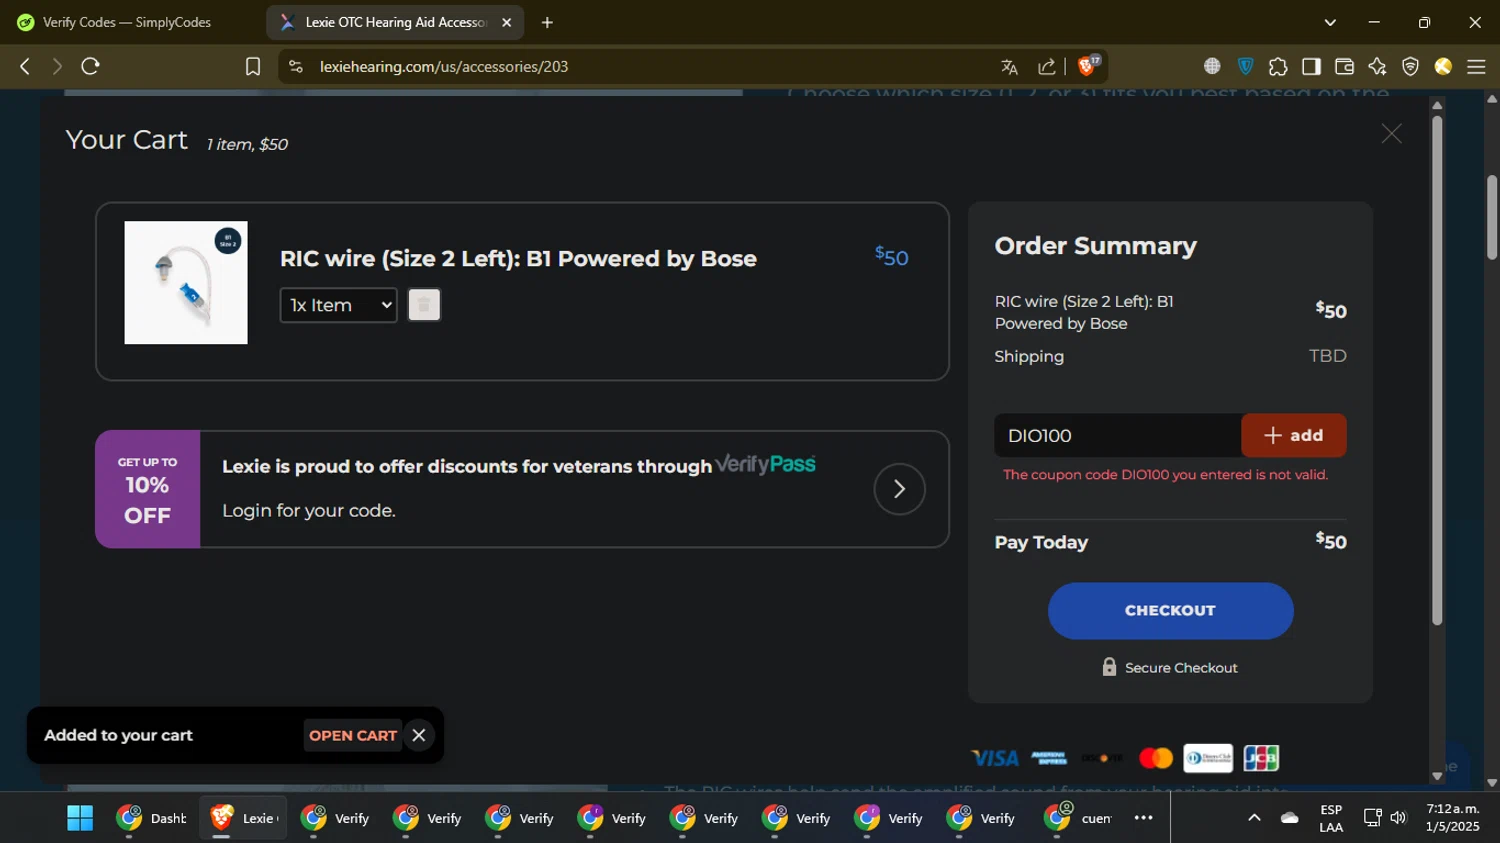Click the invalid coupon code error message
Image resolution: width=1500 pixels, height=843 pixels.
pos(1166,475)
